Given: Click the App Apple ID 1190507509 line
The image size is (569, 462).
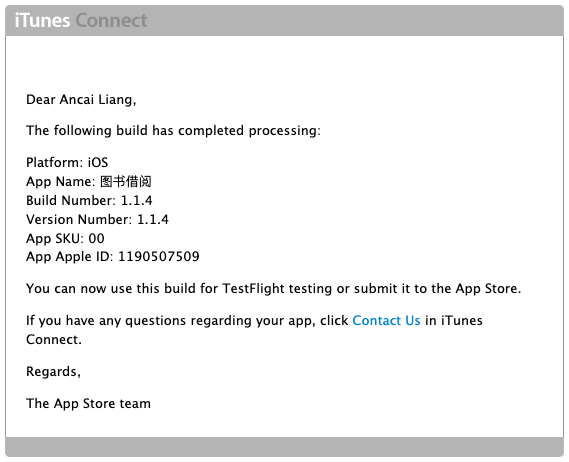Looking at the screenshot, I should (x=113, y=257).
